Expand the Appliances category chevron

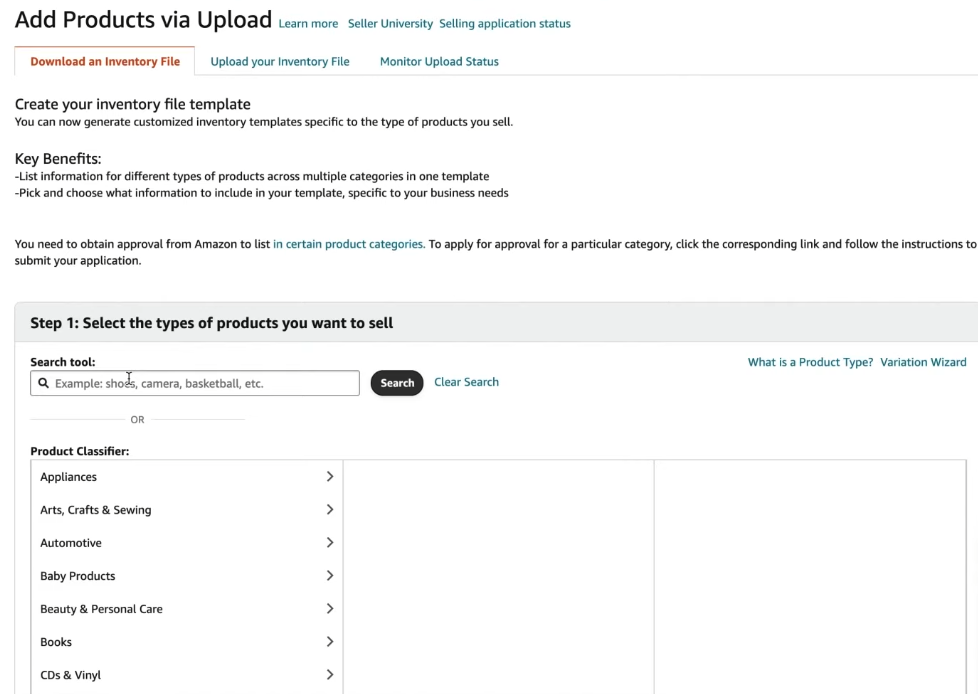(330, 476)
